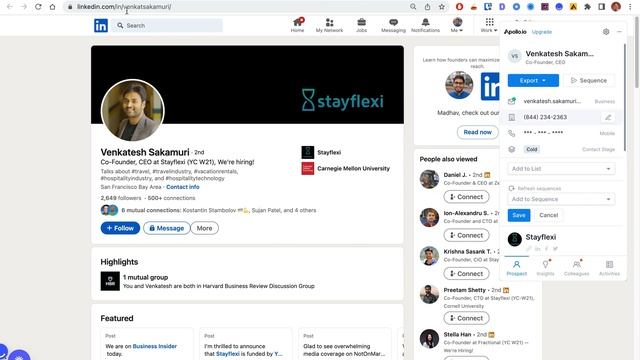Click the business email row in Apollo

562,101
